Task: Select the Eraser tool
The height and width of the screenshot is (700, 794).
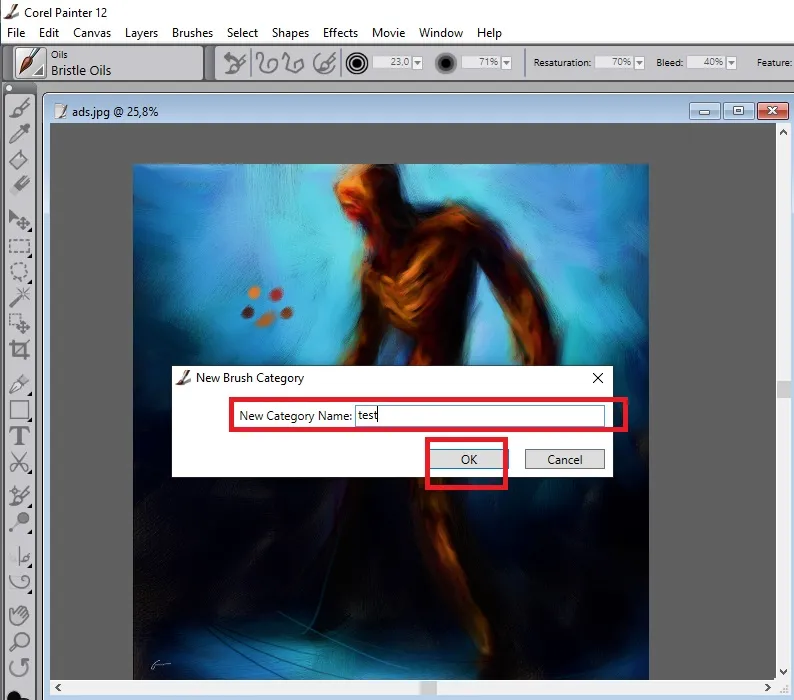Action: tap(20, 185)
